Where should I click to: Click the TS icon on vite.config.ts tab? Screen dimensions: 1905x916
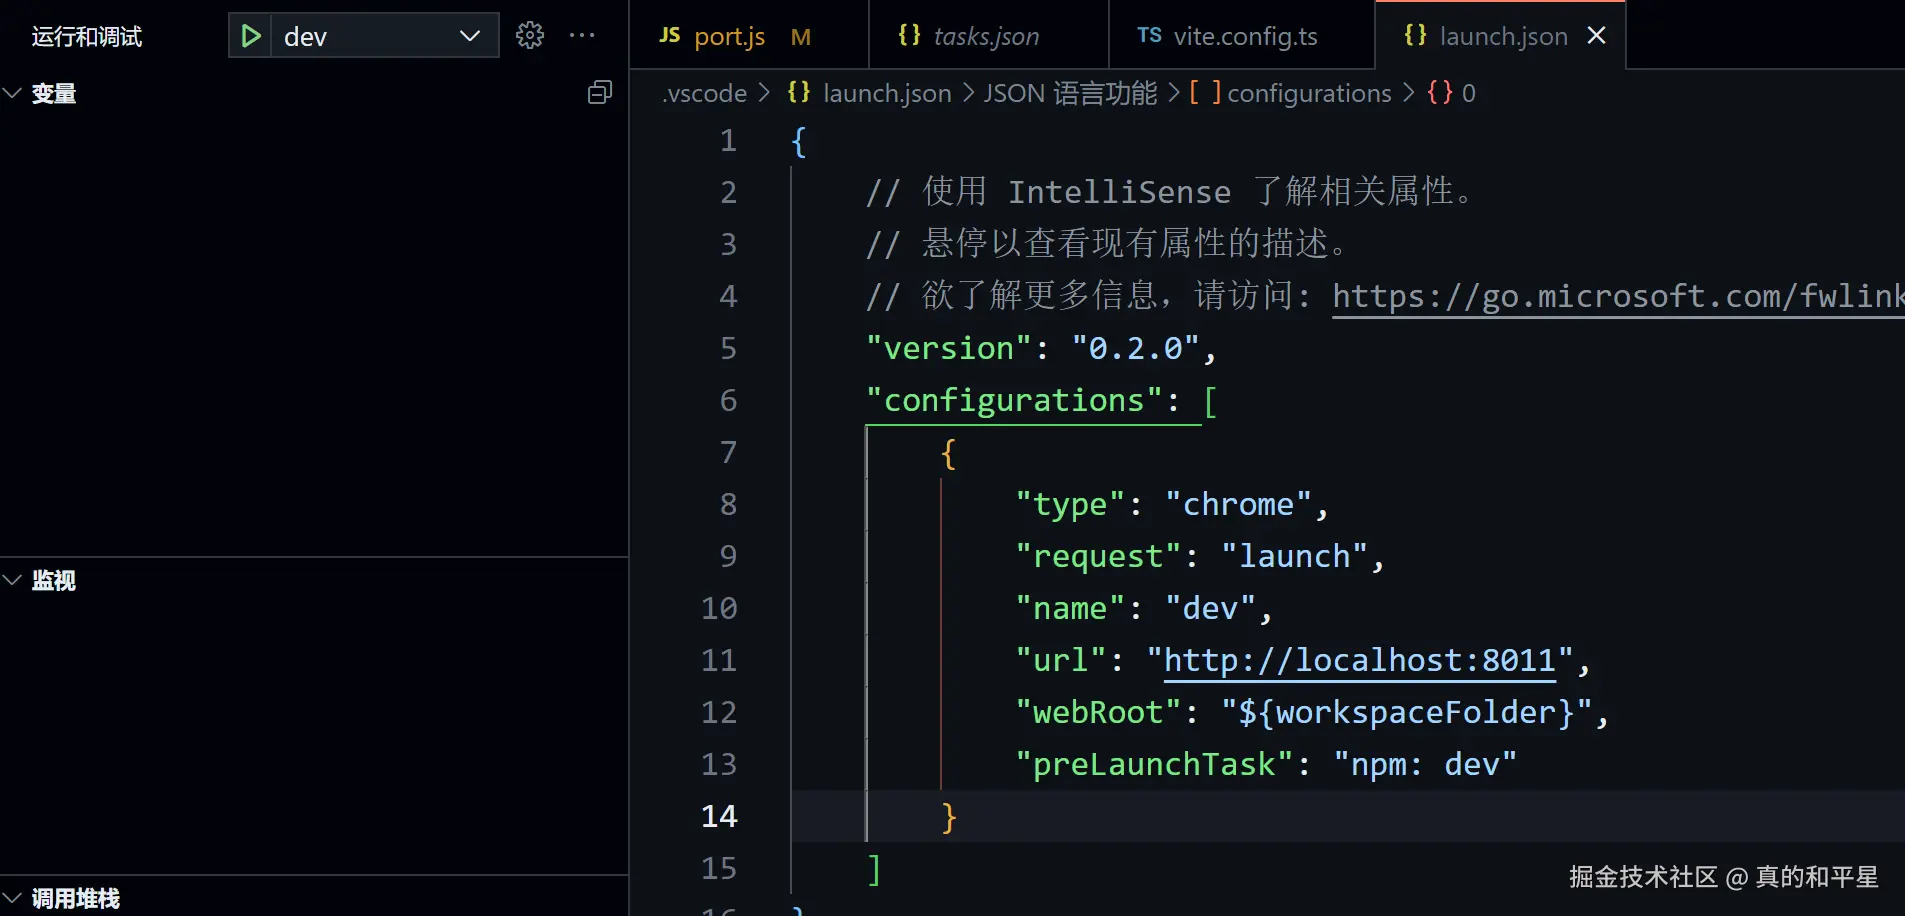[x=1149, y=36]
